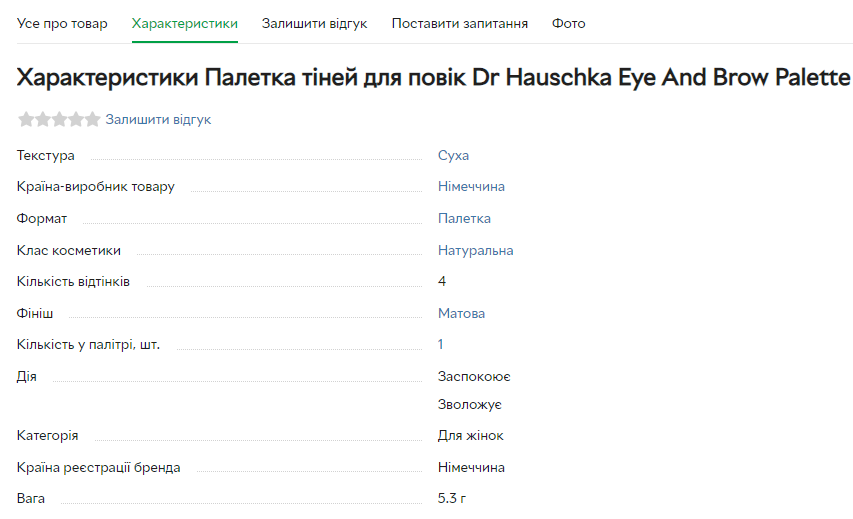This screenshot has width=853, height=519.
Task: Open the Суха texture link
Action: pyautogui.click(x=453, y=156)
